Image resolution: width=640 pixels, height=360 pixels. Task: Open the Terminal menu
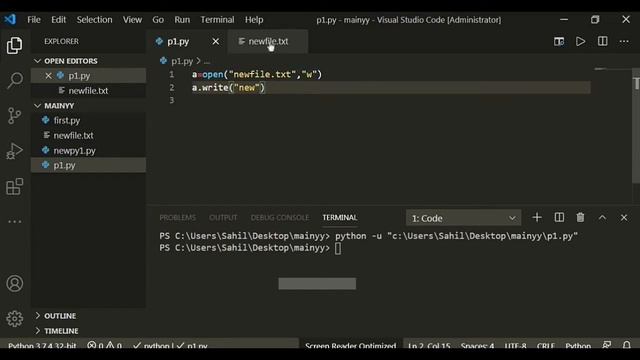[217, 20]
